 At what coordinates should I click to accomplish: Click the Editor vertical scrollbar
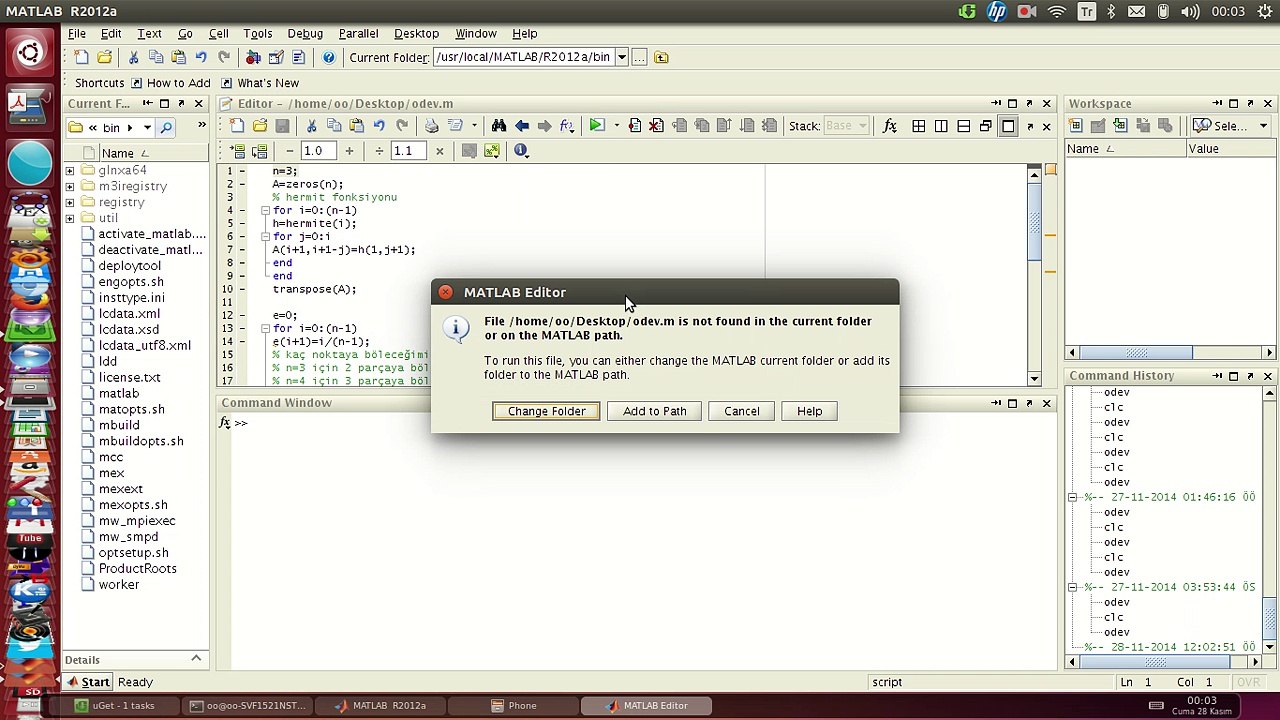point(1035,277)
